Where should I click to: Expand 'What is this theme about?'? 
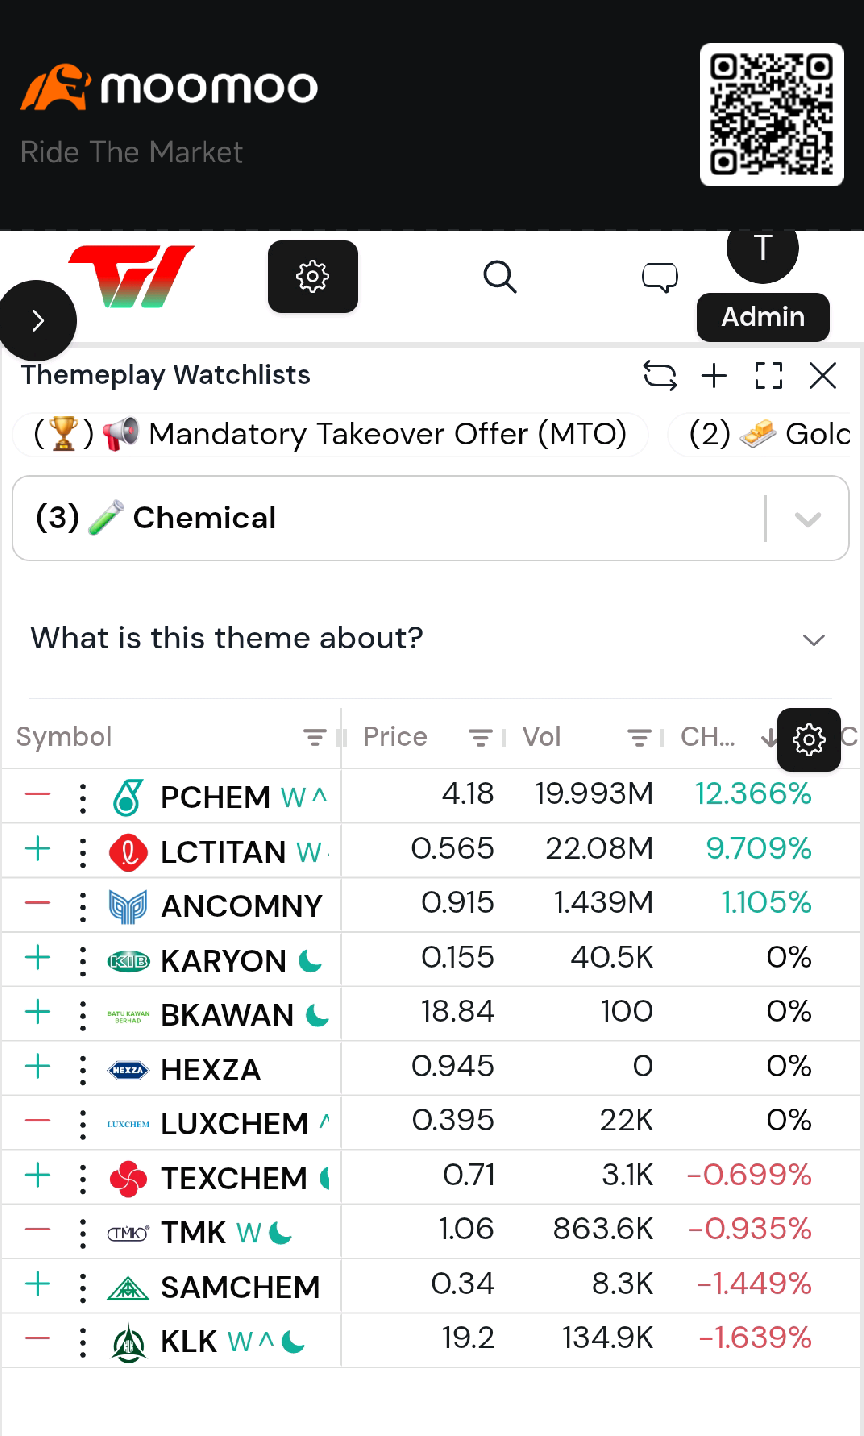click(431, 638)
